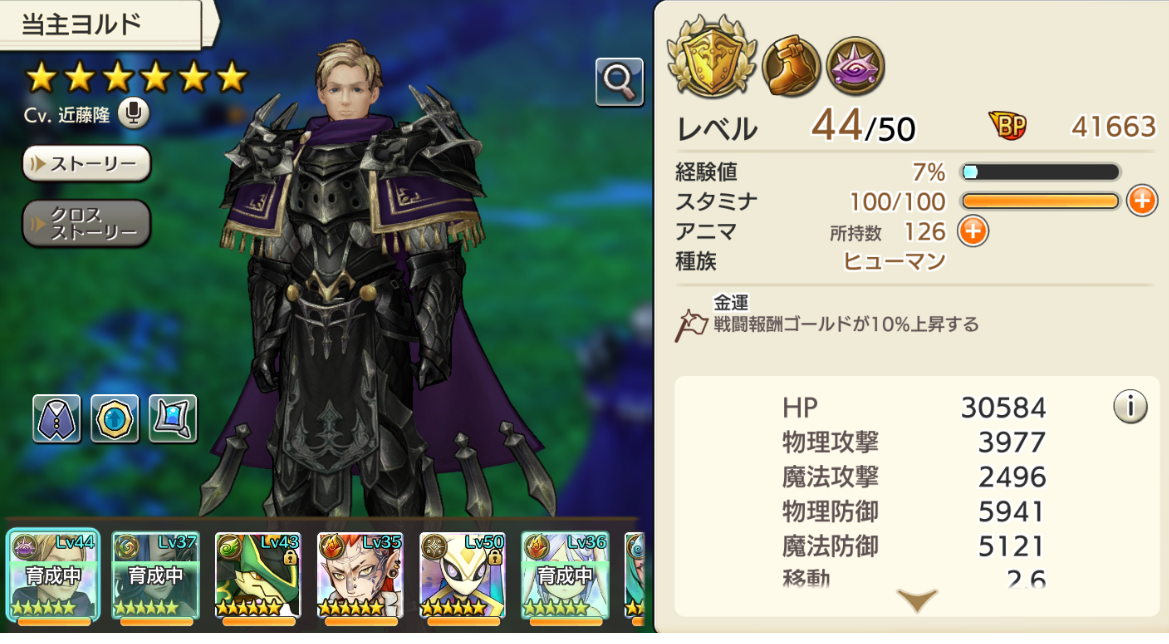Select the Lv50 white masked character
The width and height of the screenshot is (1169, 644).
click(462, 576)
